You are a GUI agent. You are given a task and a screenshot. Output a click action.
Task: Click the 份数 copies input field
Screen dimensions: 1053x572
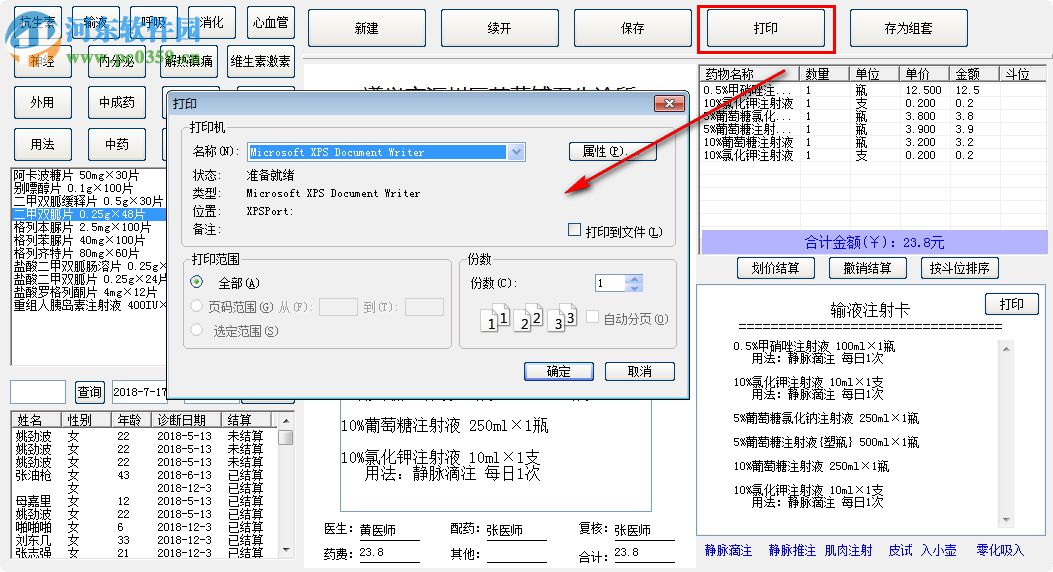pyautogui.click(x=610, y=283)
